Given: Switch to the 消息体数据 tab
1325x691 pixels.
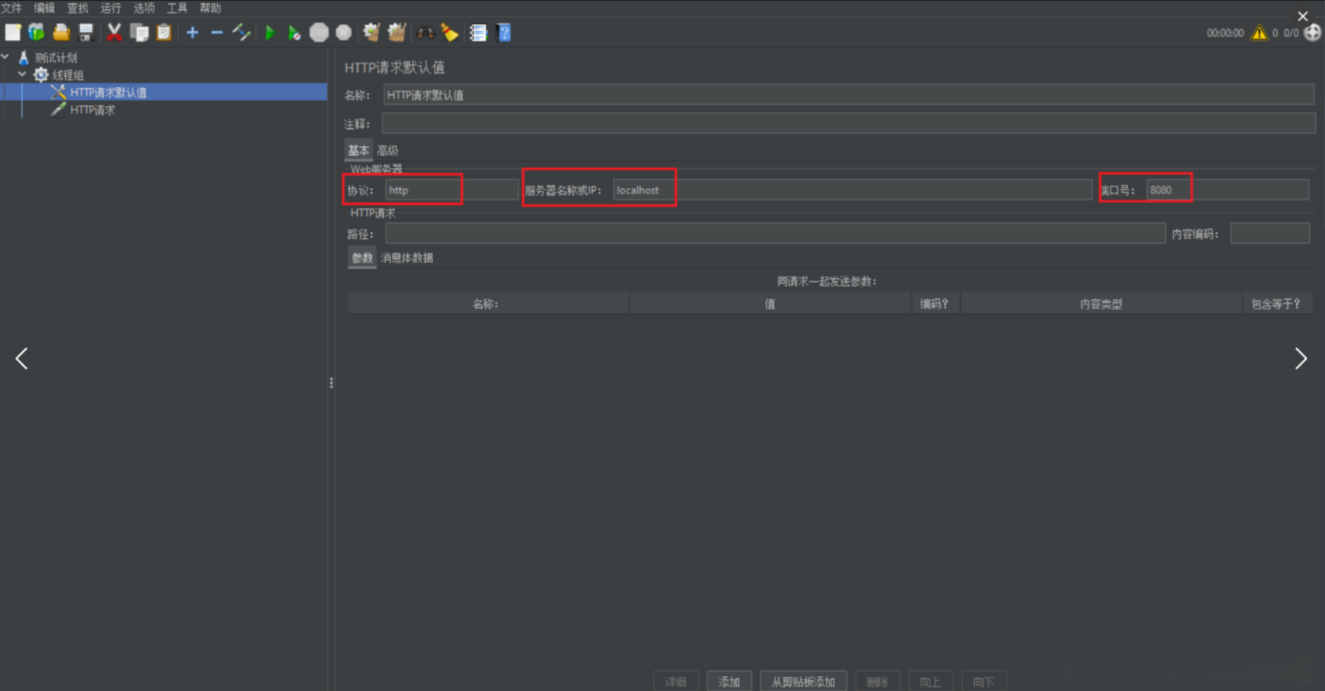Looking at the screenshot, I should tap(407, 258).
